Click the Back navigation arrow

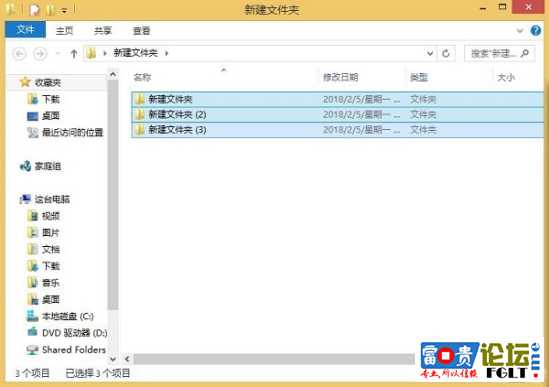pyautogui.click(x=20, y=54)
